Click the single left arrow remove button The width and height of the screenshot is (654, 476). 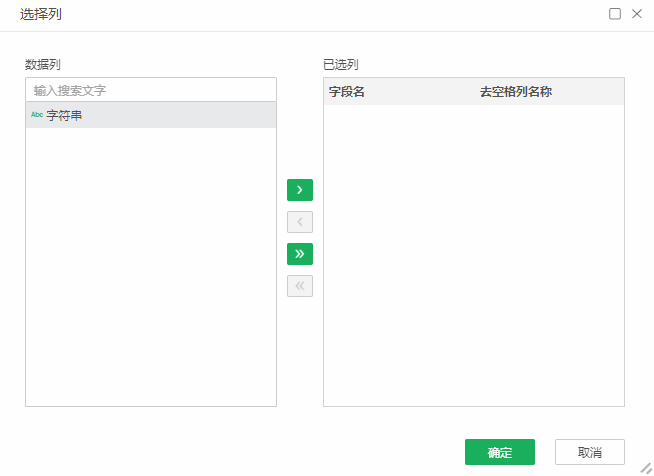(300, 222)
